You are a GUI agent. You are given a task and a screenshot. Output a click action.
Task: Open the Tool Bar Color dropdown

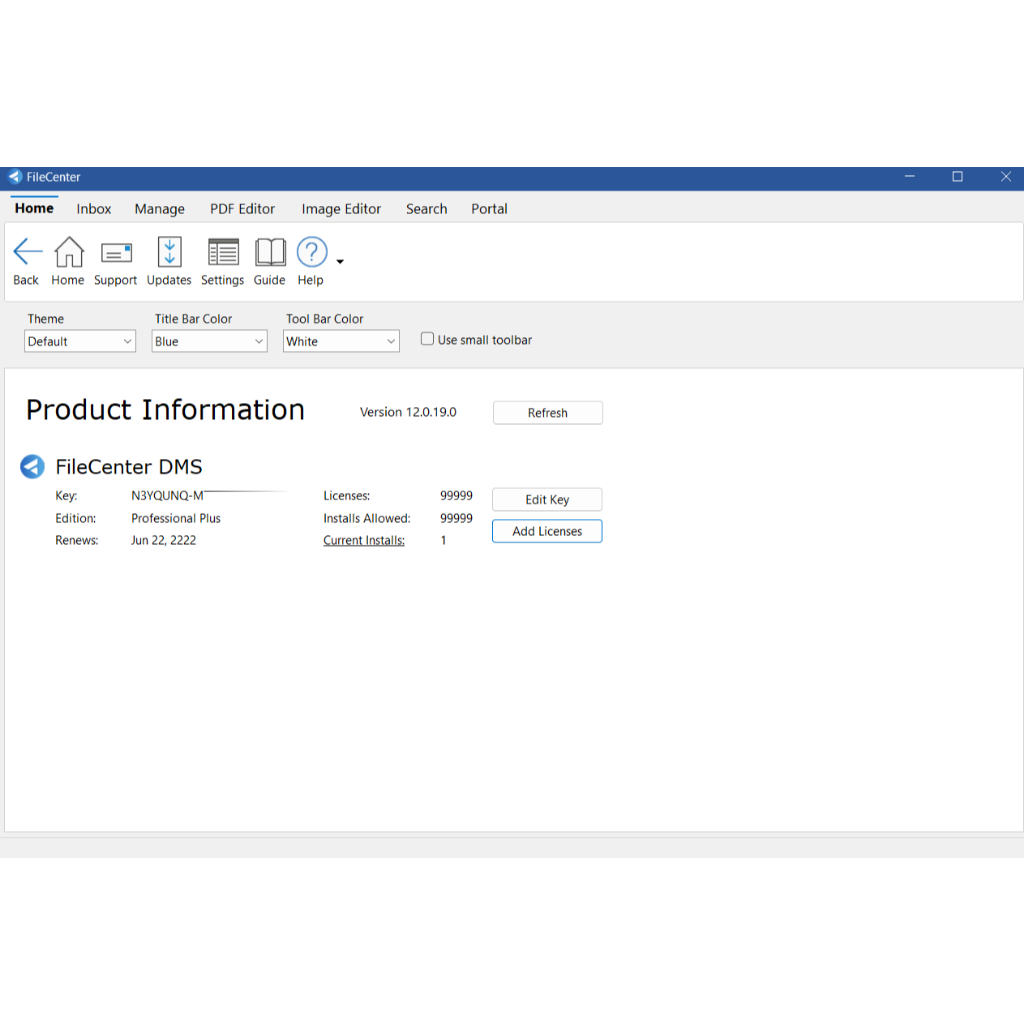[341, 341]
